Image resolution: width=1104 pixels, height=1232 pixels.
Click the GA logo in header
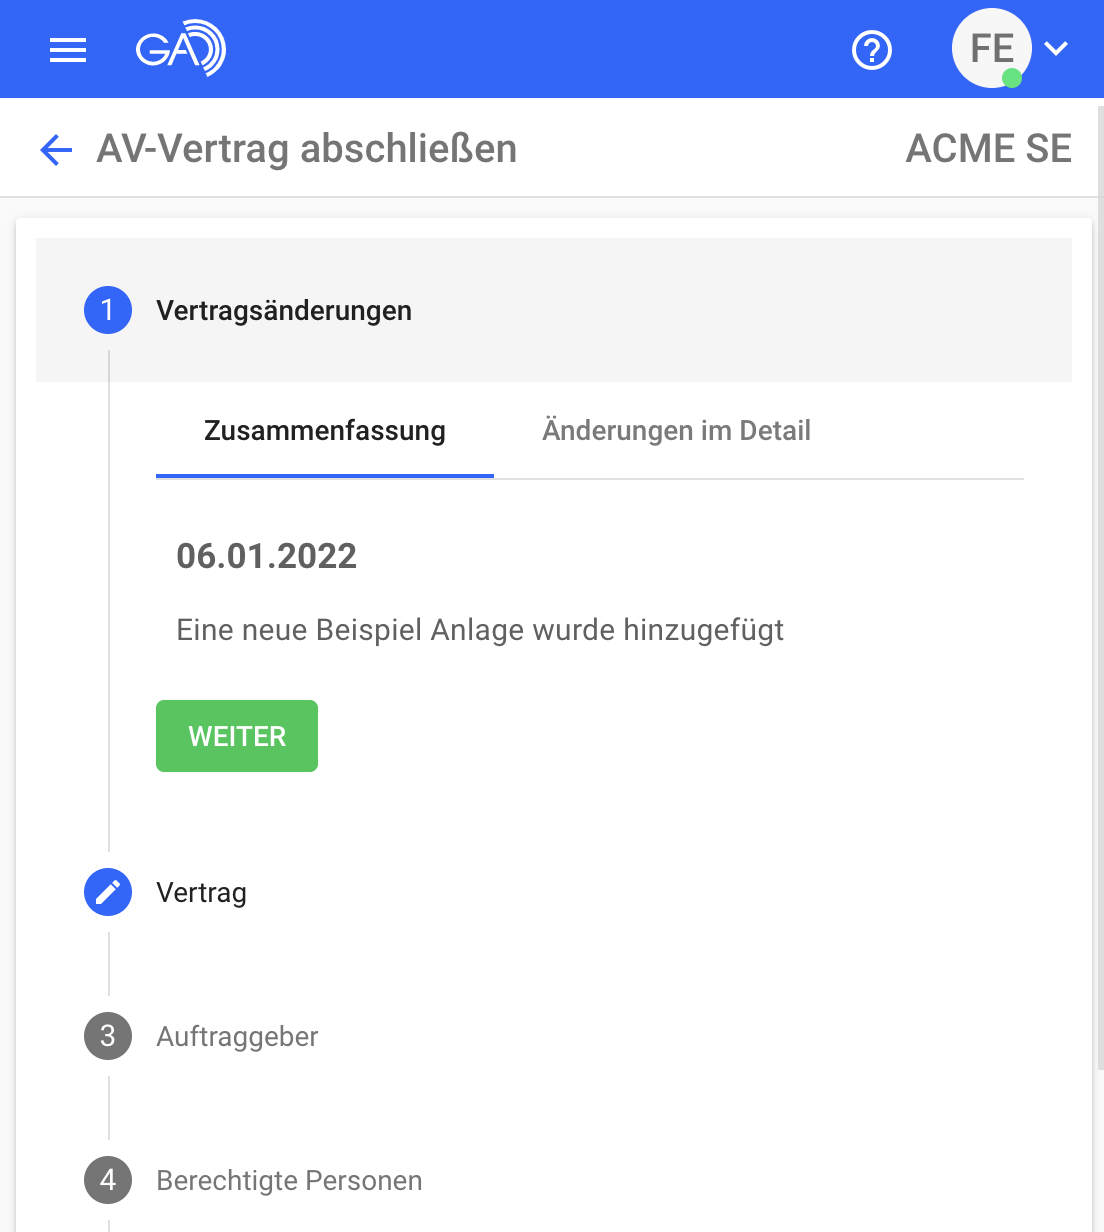[181, 48]
